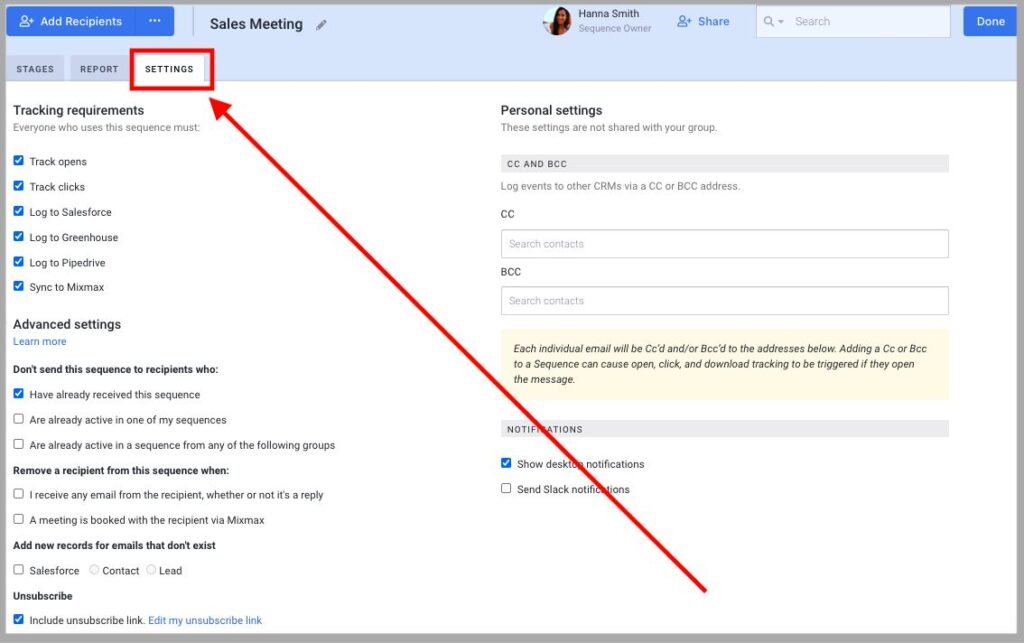Click the Sales Meeting sequence title
This screenshot has height=643, width=1024.
click(256, 24)
